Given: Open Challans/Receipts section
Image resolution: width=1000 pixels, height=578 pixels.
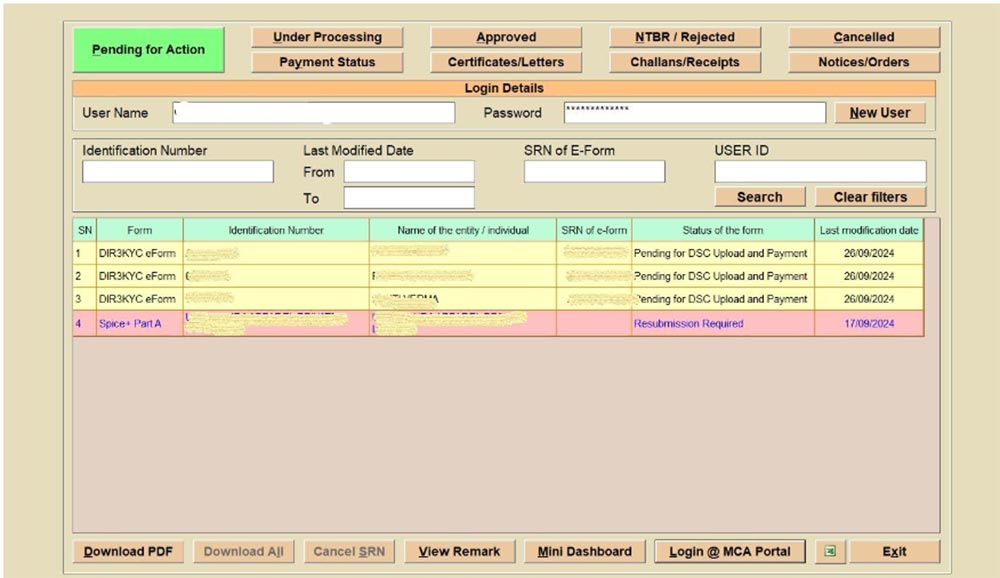Looking at the screenshot, I should click(x=685, y=62).
